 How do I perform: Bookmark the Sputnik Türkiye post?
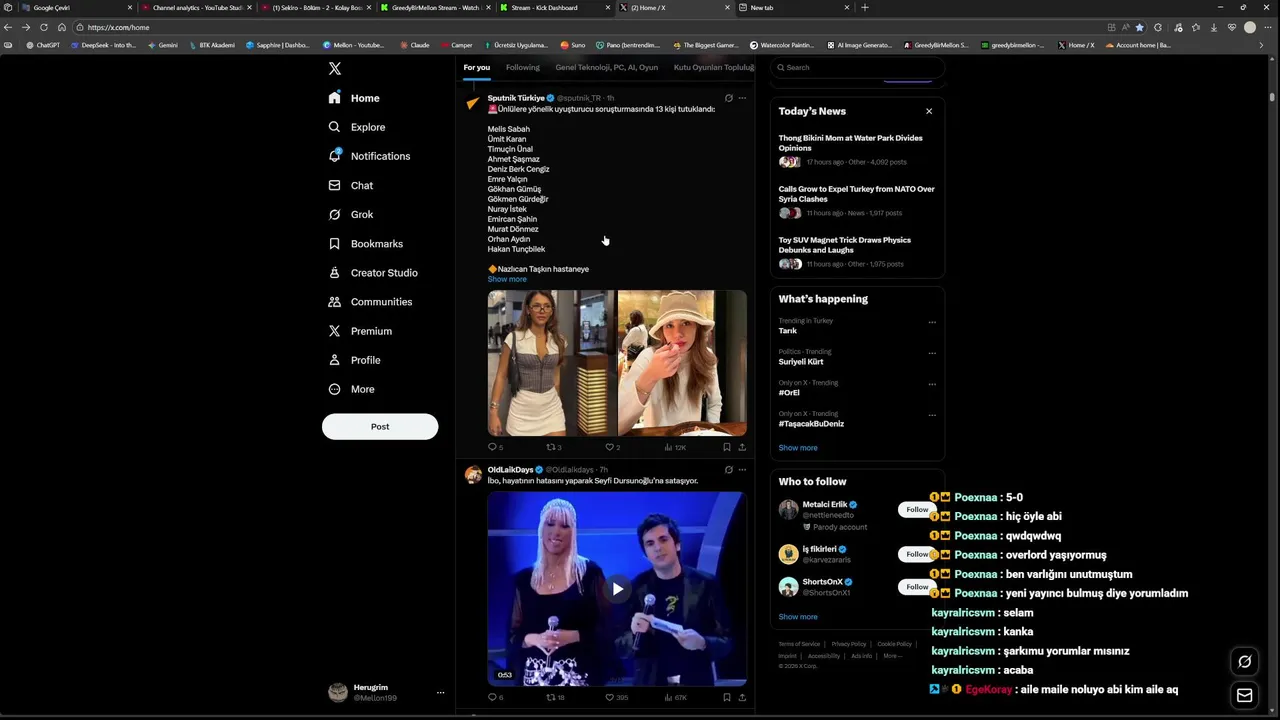click(727, 447)
